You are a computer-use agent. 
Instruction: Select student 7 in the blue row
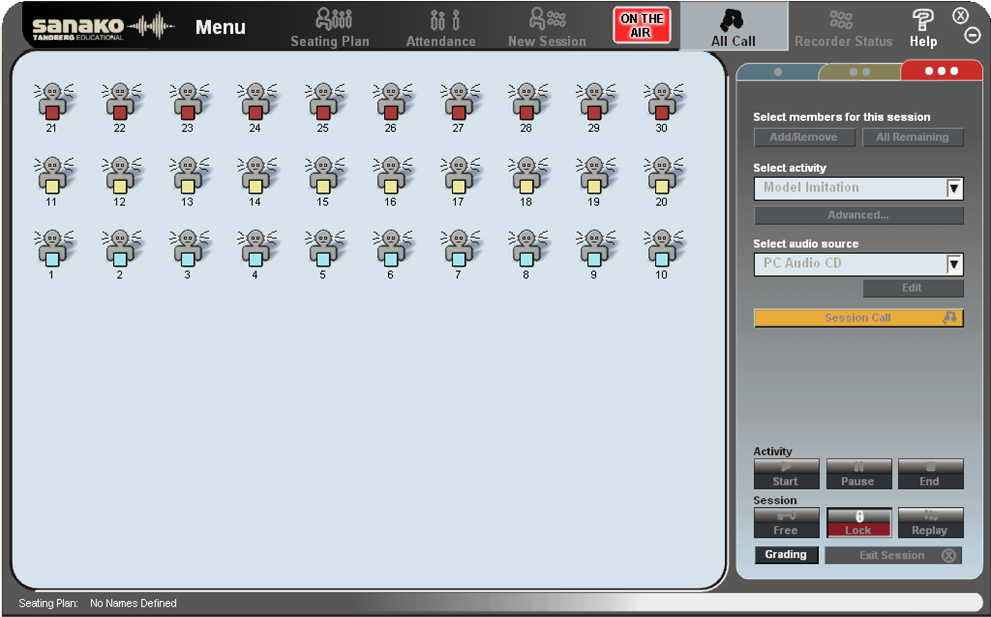click(x=458, y=254)
